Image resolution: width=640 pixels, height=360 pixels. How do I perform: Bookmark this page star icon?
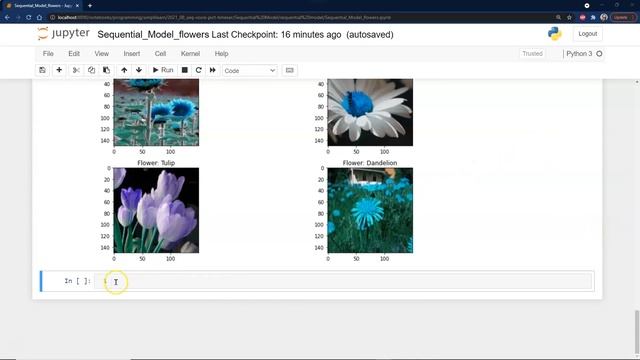click(x=569, y=18)
